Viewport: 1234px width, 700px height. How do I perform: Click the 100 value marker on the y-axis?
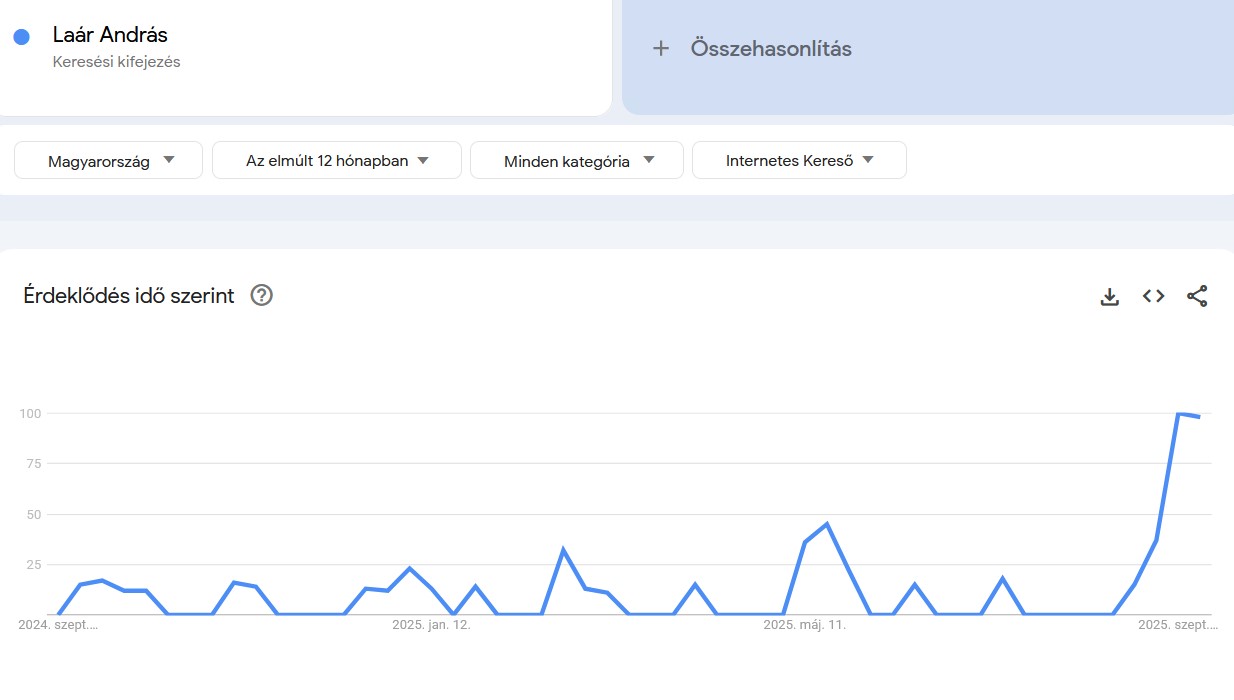[30, 413]
